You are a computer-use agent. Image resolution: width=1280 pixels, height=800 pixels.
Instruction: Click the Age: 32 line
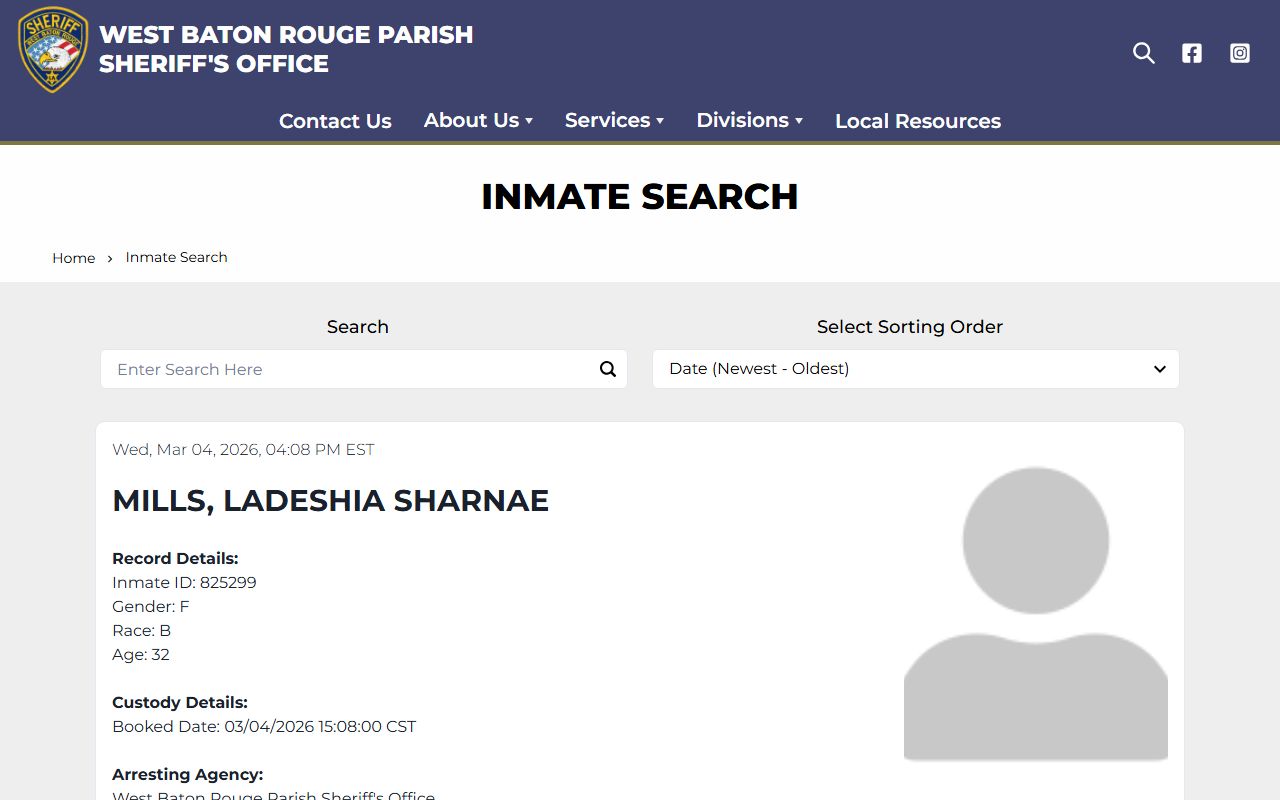[x=141, y=654]
